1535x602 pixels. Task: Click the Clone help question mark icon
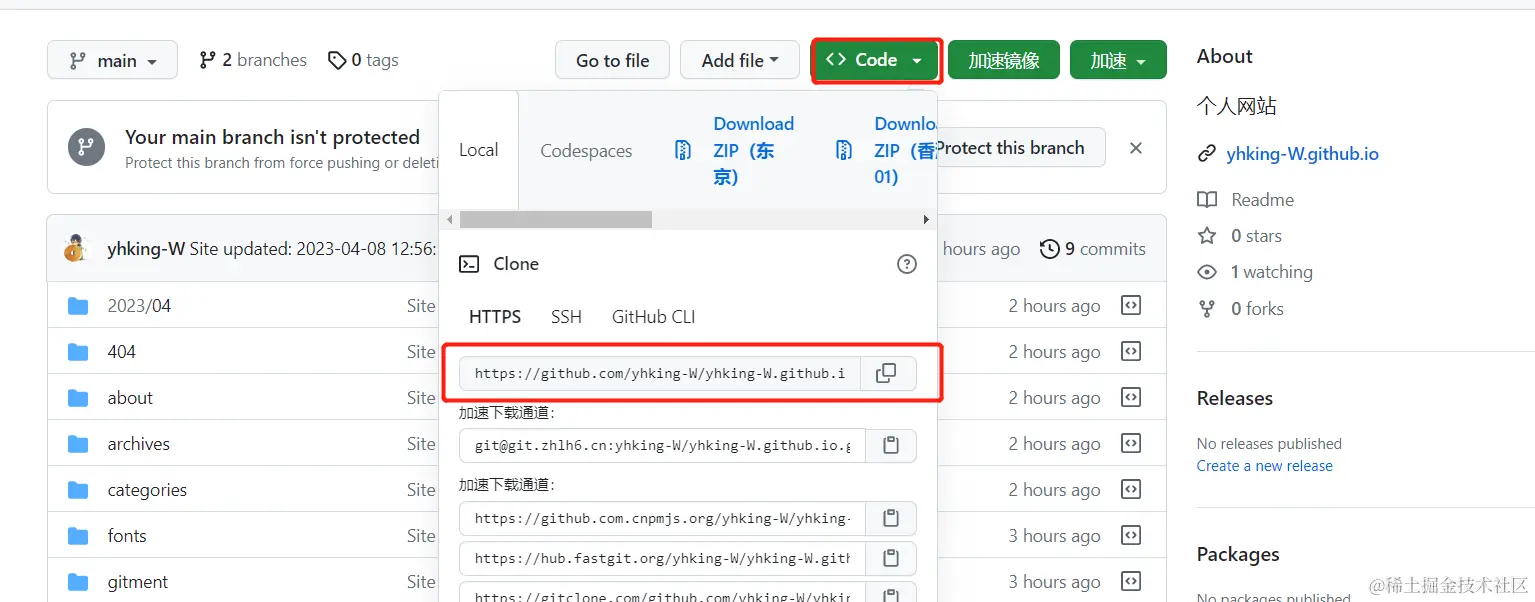[x=906, y=264]
